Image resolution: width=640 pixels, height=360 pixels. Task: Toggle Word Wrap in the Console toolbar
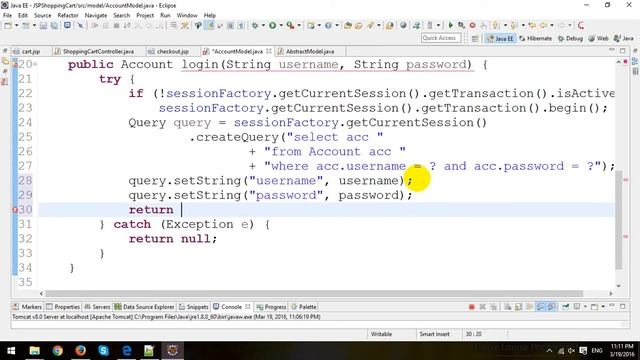[529, 307]
